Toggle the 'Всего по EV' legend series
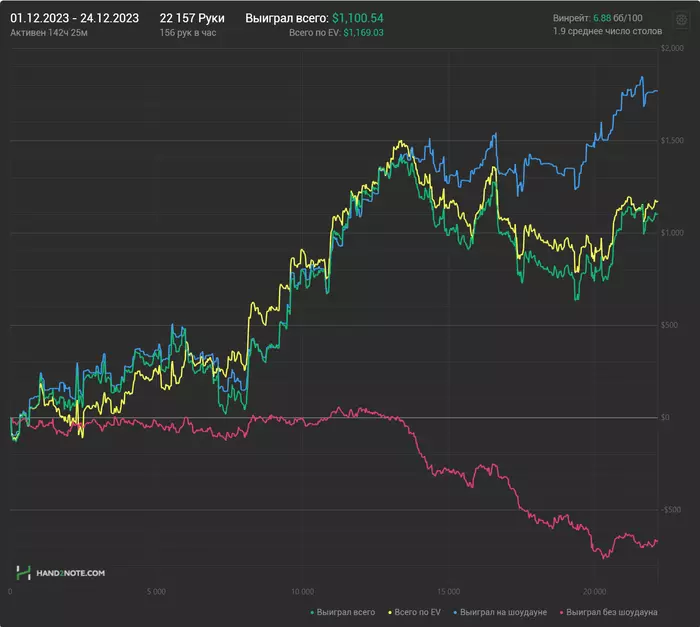Viewport: 700px width, 627px height. pyautogui.click(x=414, y=612)
